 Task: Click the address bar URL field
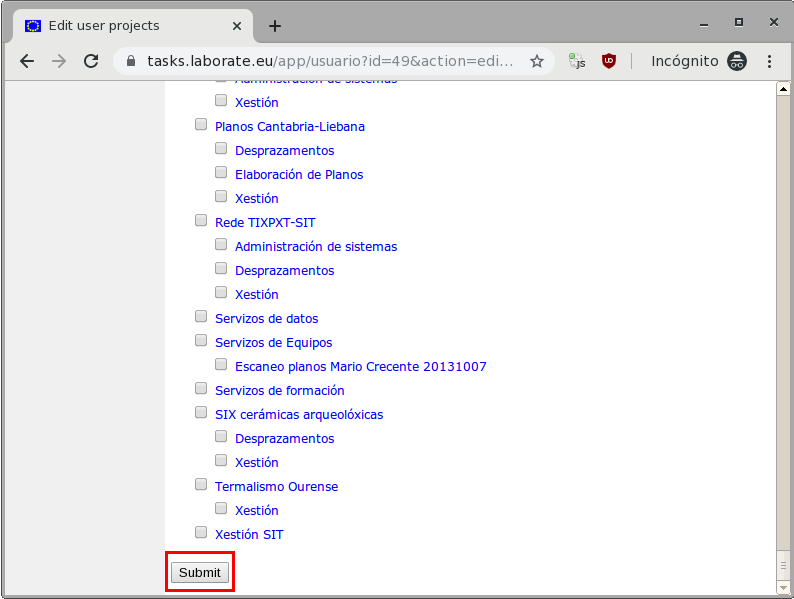[x=330, y=61]
